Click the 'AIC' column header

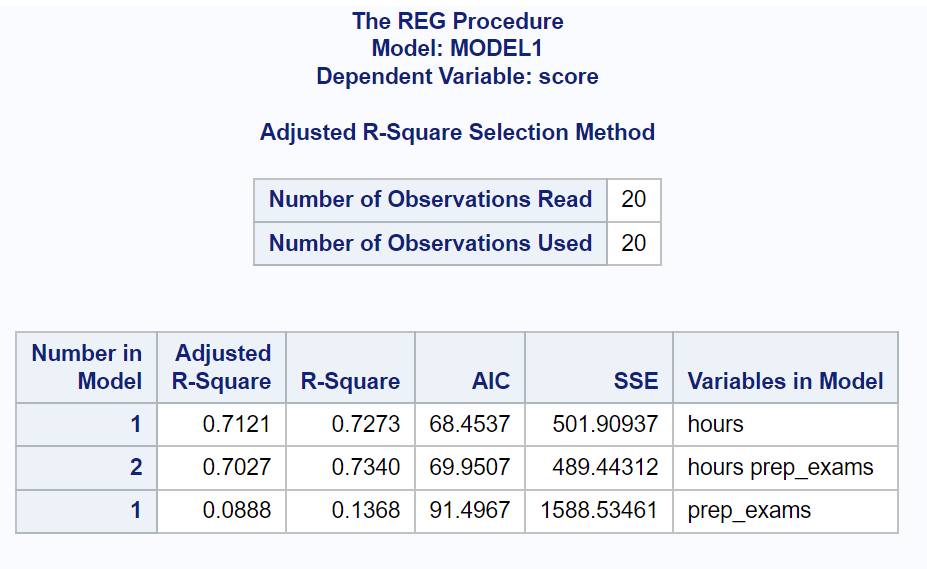470,367
